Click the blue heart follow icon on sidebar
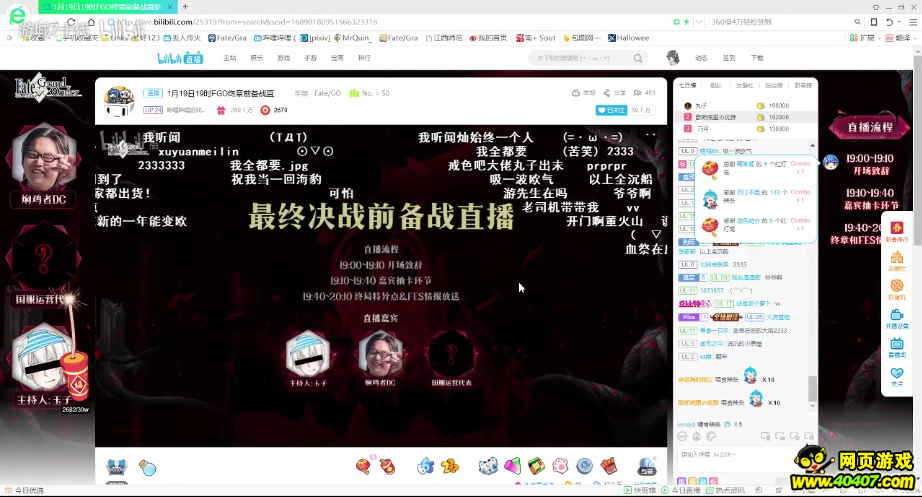This screenshot has height=497, width=922. pos(897,373)
